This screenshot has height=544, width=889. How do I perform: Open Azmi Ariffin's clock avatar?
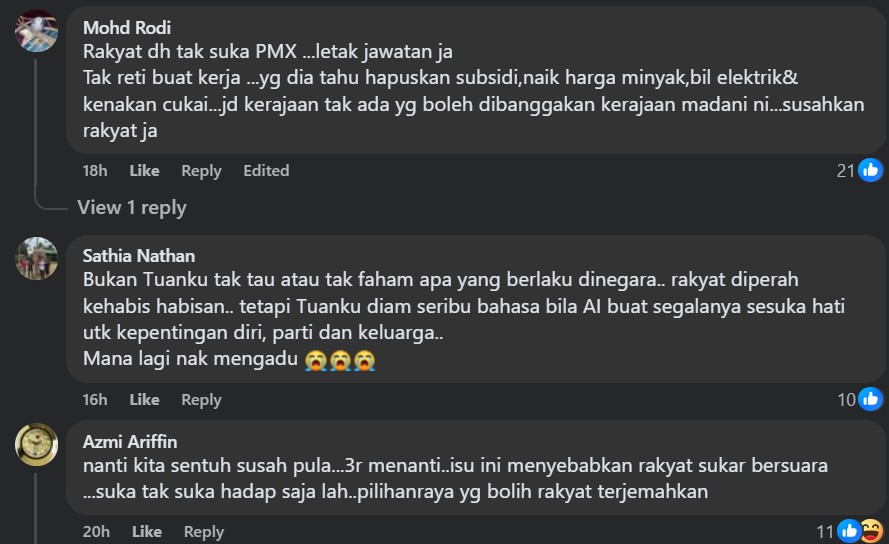pyautogui.click(x=36, y=445)
